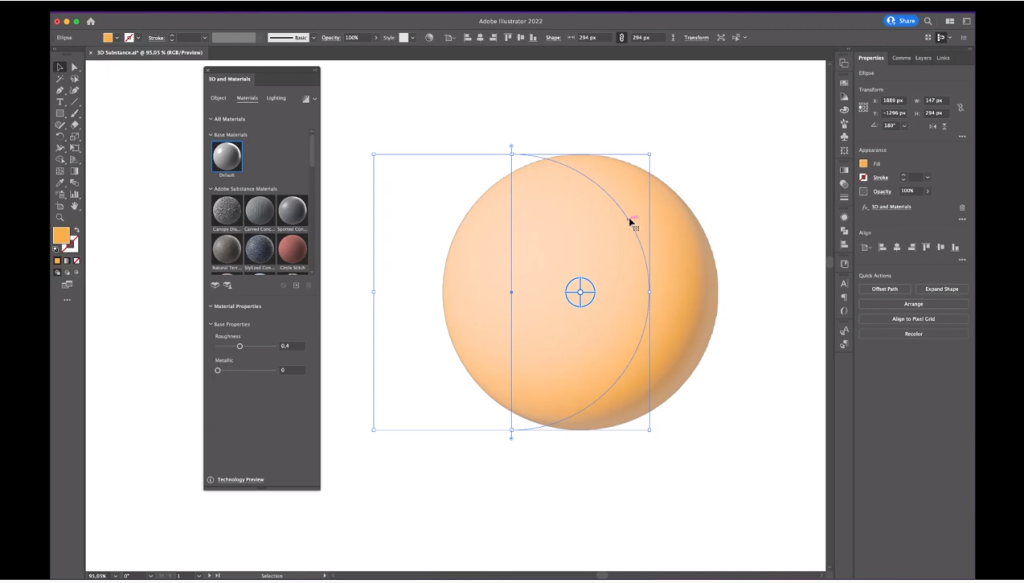Click the Expand Shape button
The image size is (1024, 583).
(x=941, y=289)
